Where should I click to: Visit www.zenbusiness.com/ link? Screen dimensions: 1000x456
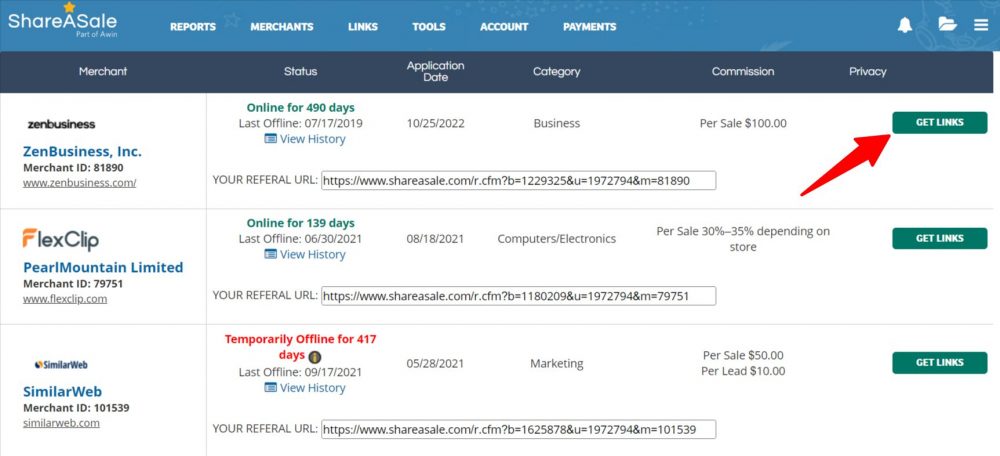80,183
